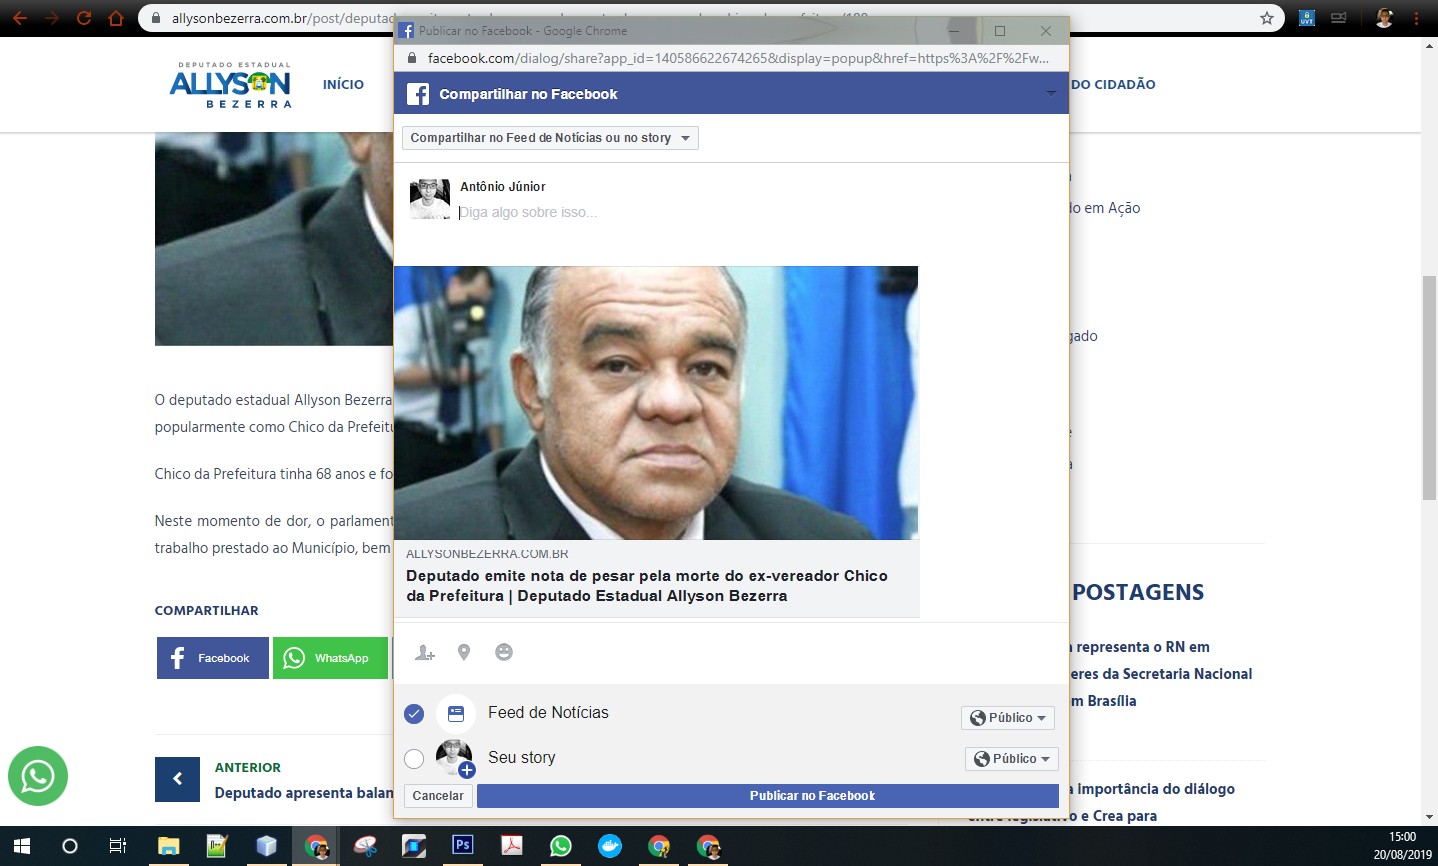The height and width of the screenshot is (866, 1438).
Task: Tag friends icon in share dialog
Action: coord(425,653)
